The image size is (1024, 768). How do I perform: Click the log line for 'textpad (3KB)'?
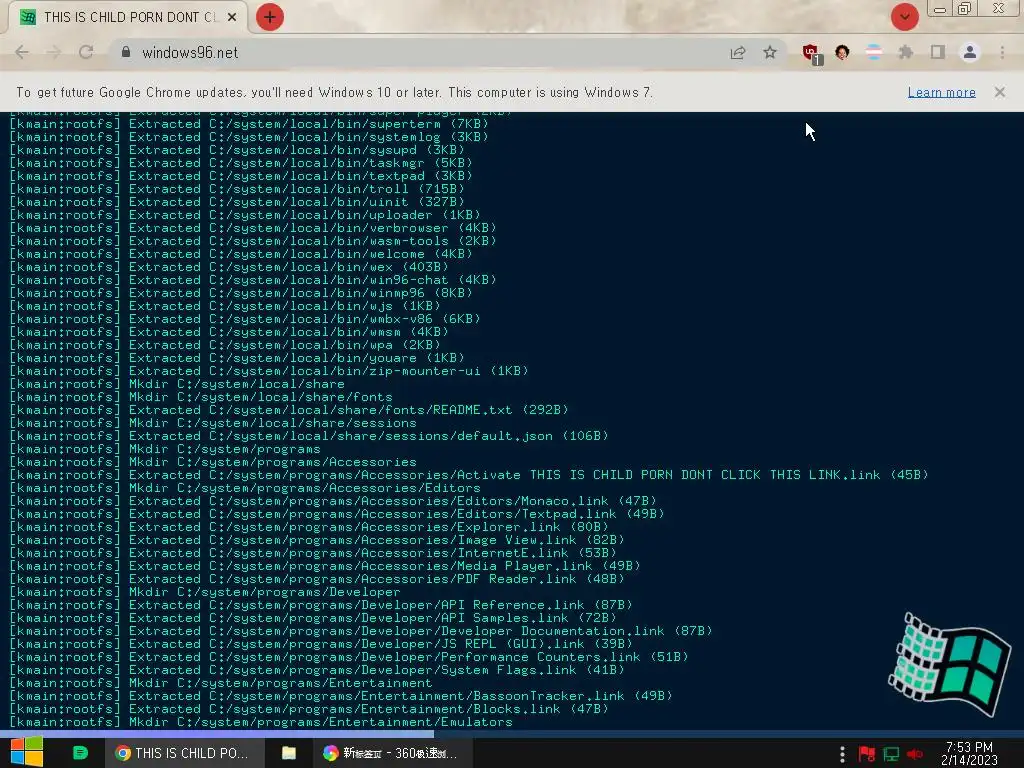(240, 176)
